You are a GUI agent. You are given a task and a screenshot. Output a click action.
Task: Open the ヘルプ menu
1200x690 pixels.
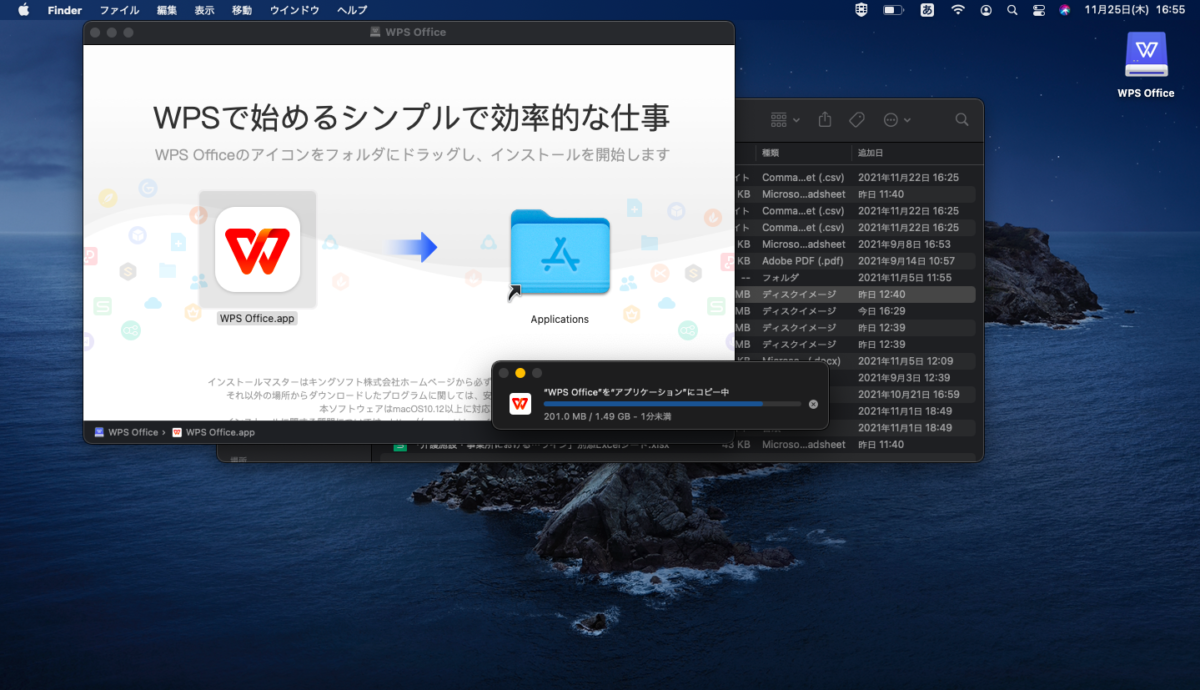point(352,10)
